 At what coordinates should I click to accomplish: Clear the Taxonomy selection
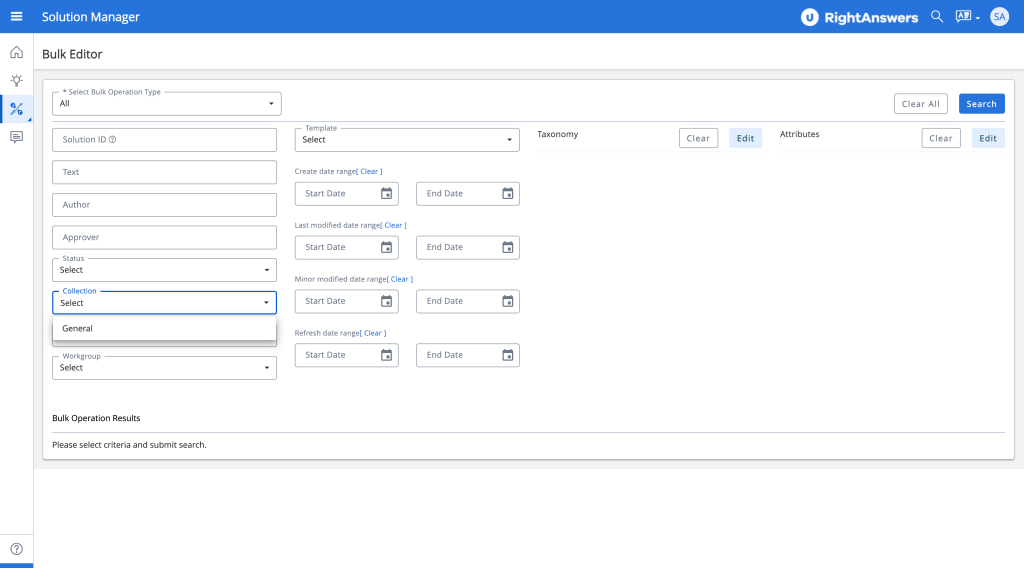698,138
